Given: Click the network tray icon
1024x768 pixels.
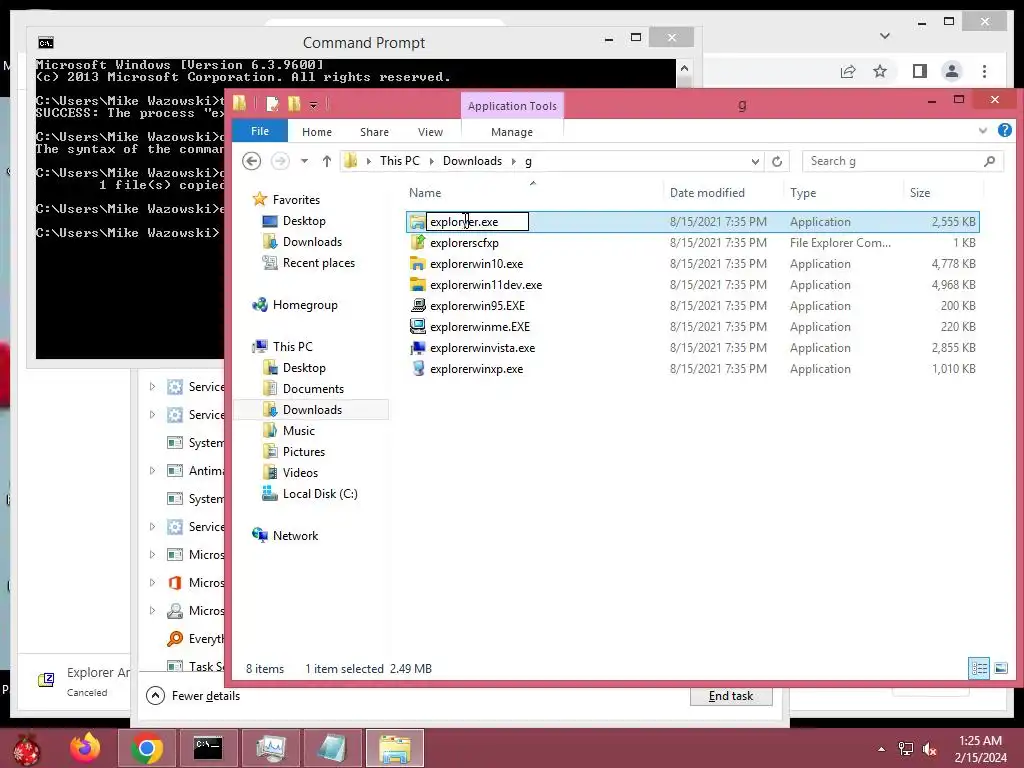Looking at the screenshot, I should pos(906,749).
